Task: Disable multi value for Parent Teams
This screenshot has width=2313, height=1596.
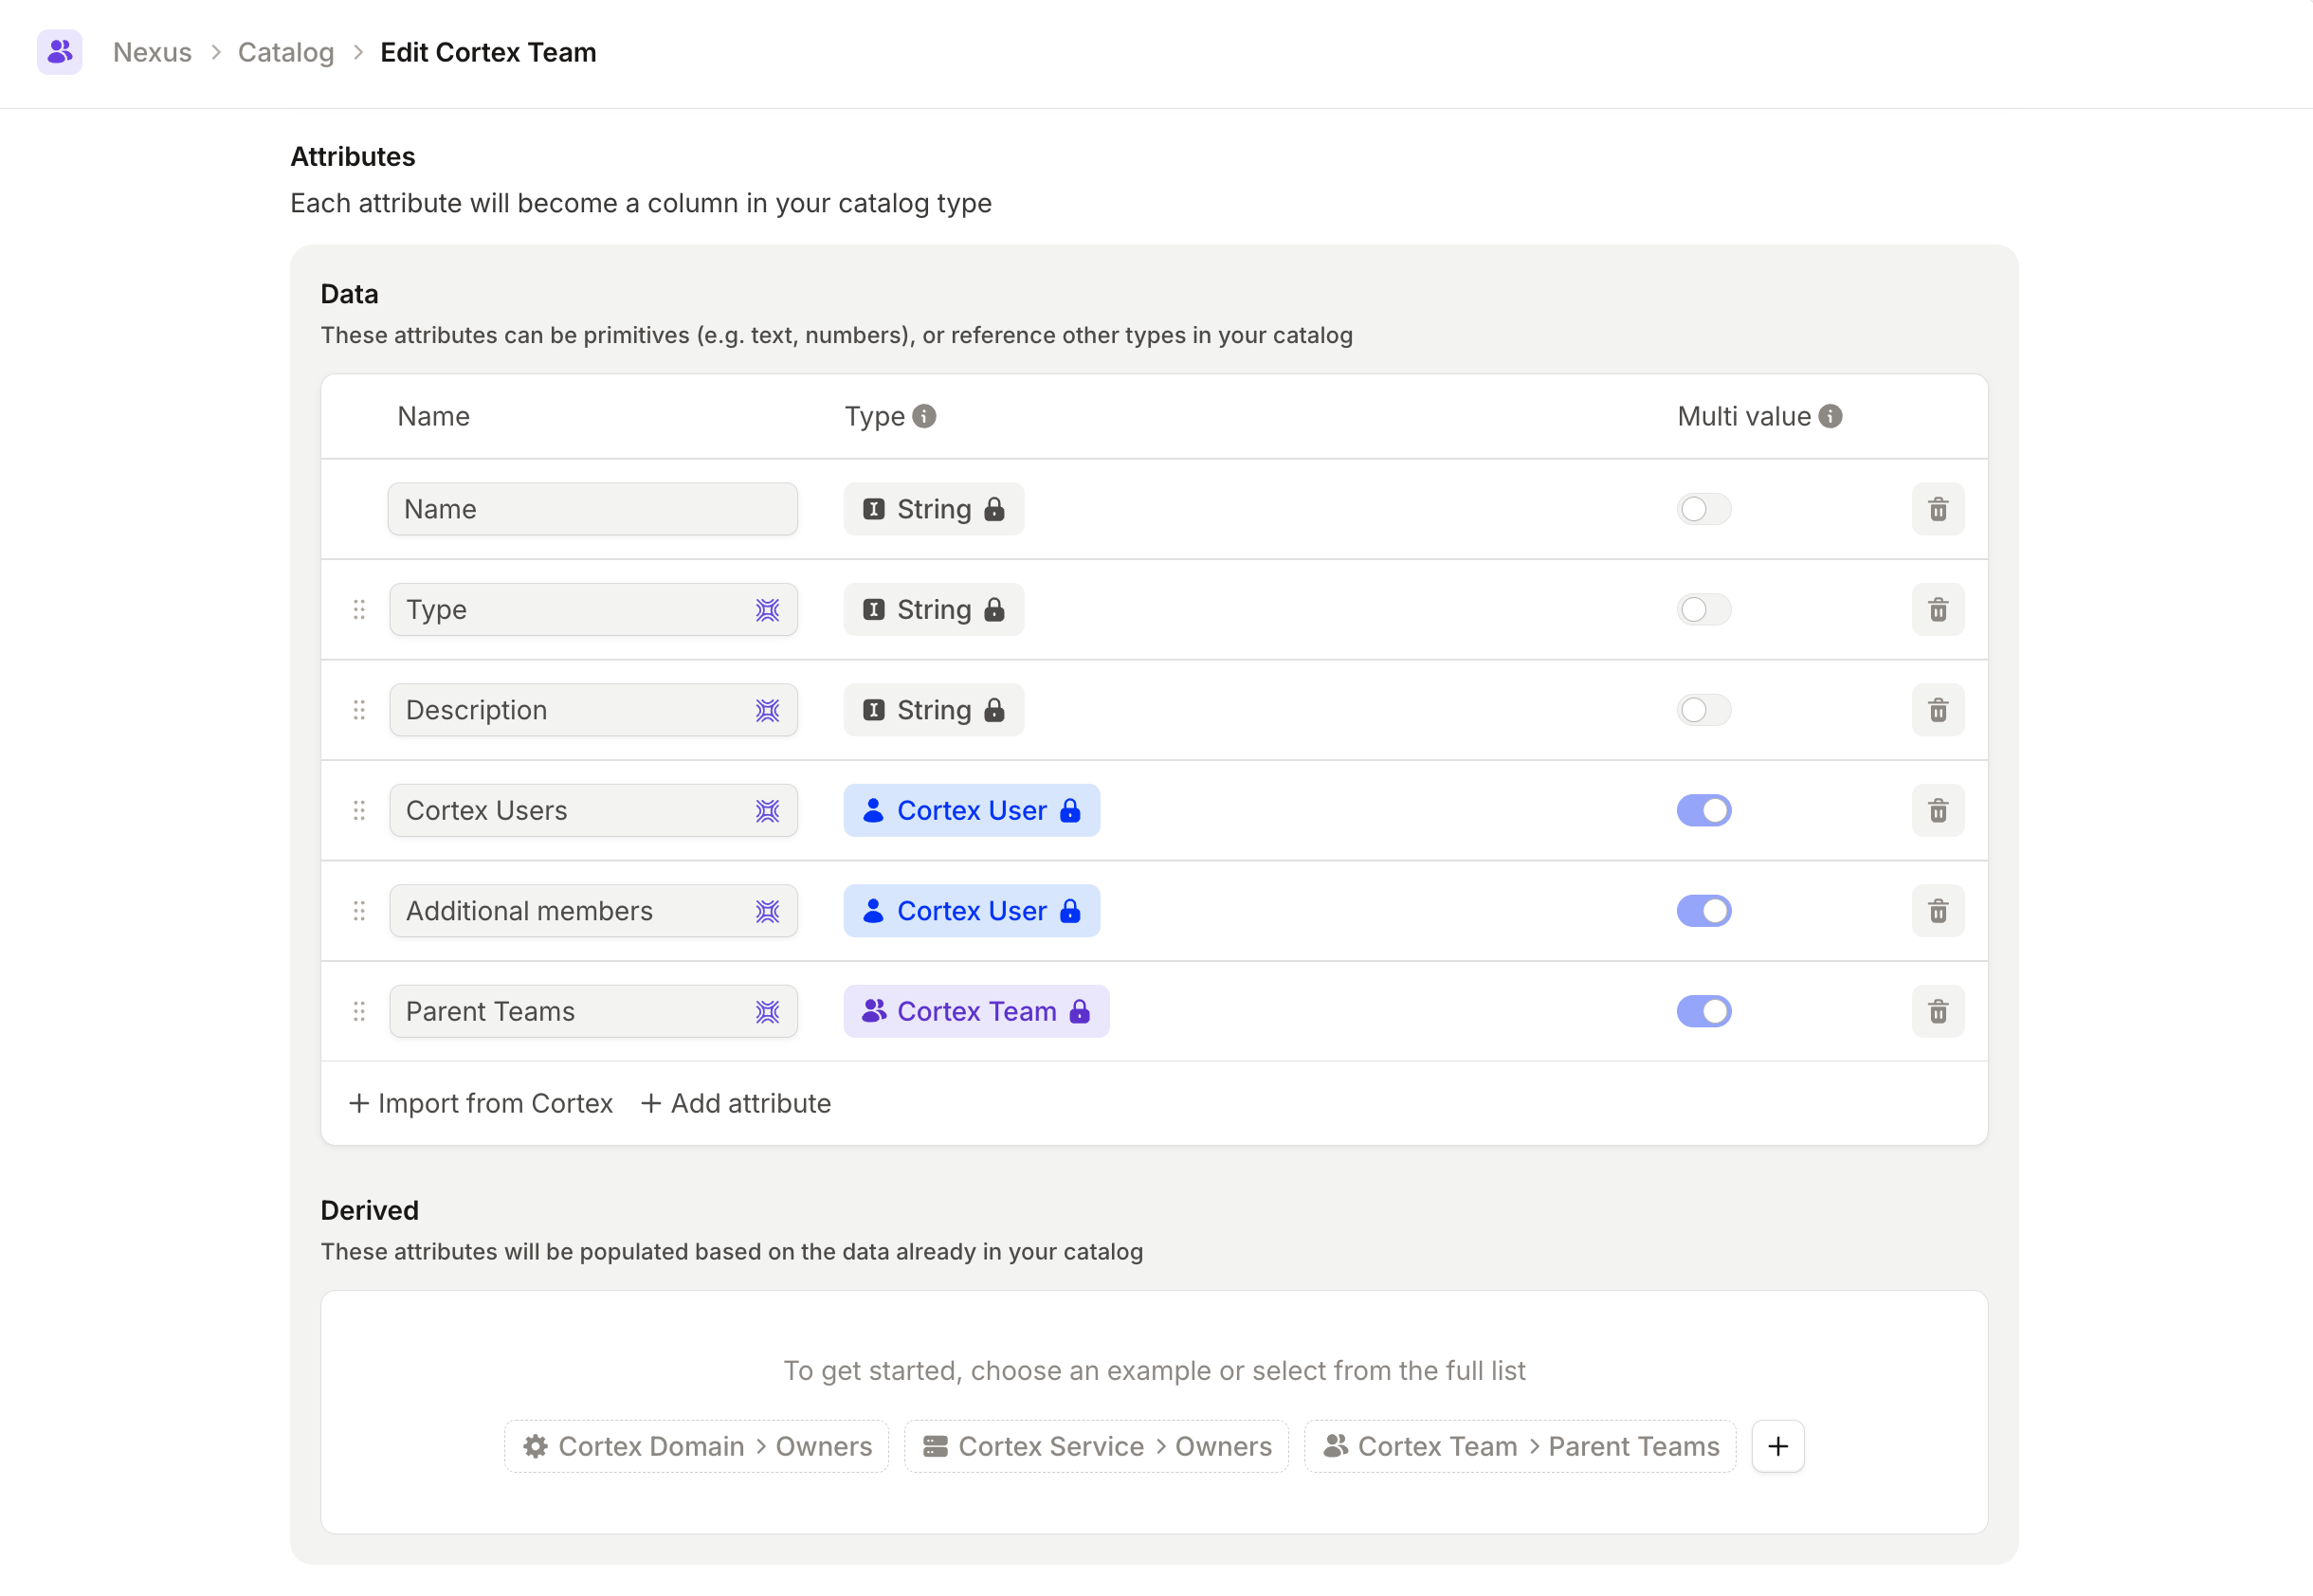Action: (1703, 1011)
